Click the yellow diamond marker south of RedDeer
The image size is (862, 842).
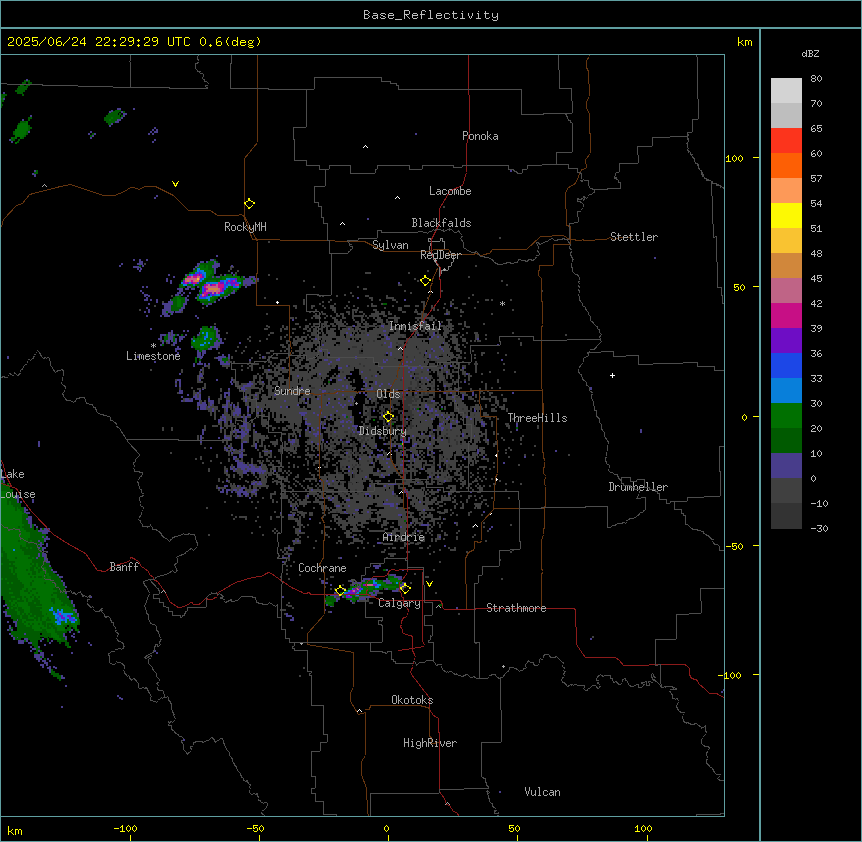pyautogui.click(x=426, y=281)
